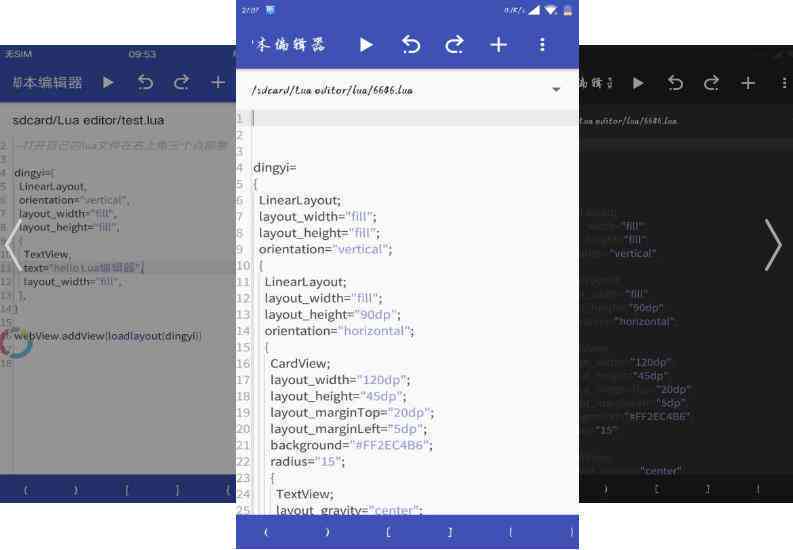The height and width of the screenshot is (550, 793).
Task: Insert the [ symbol from the center bottom bar
Action: point(388,532)
